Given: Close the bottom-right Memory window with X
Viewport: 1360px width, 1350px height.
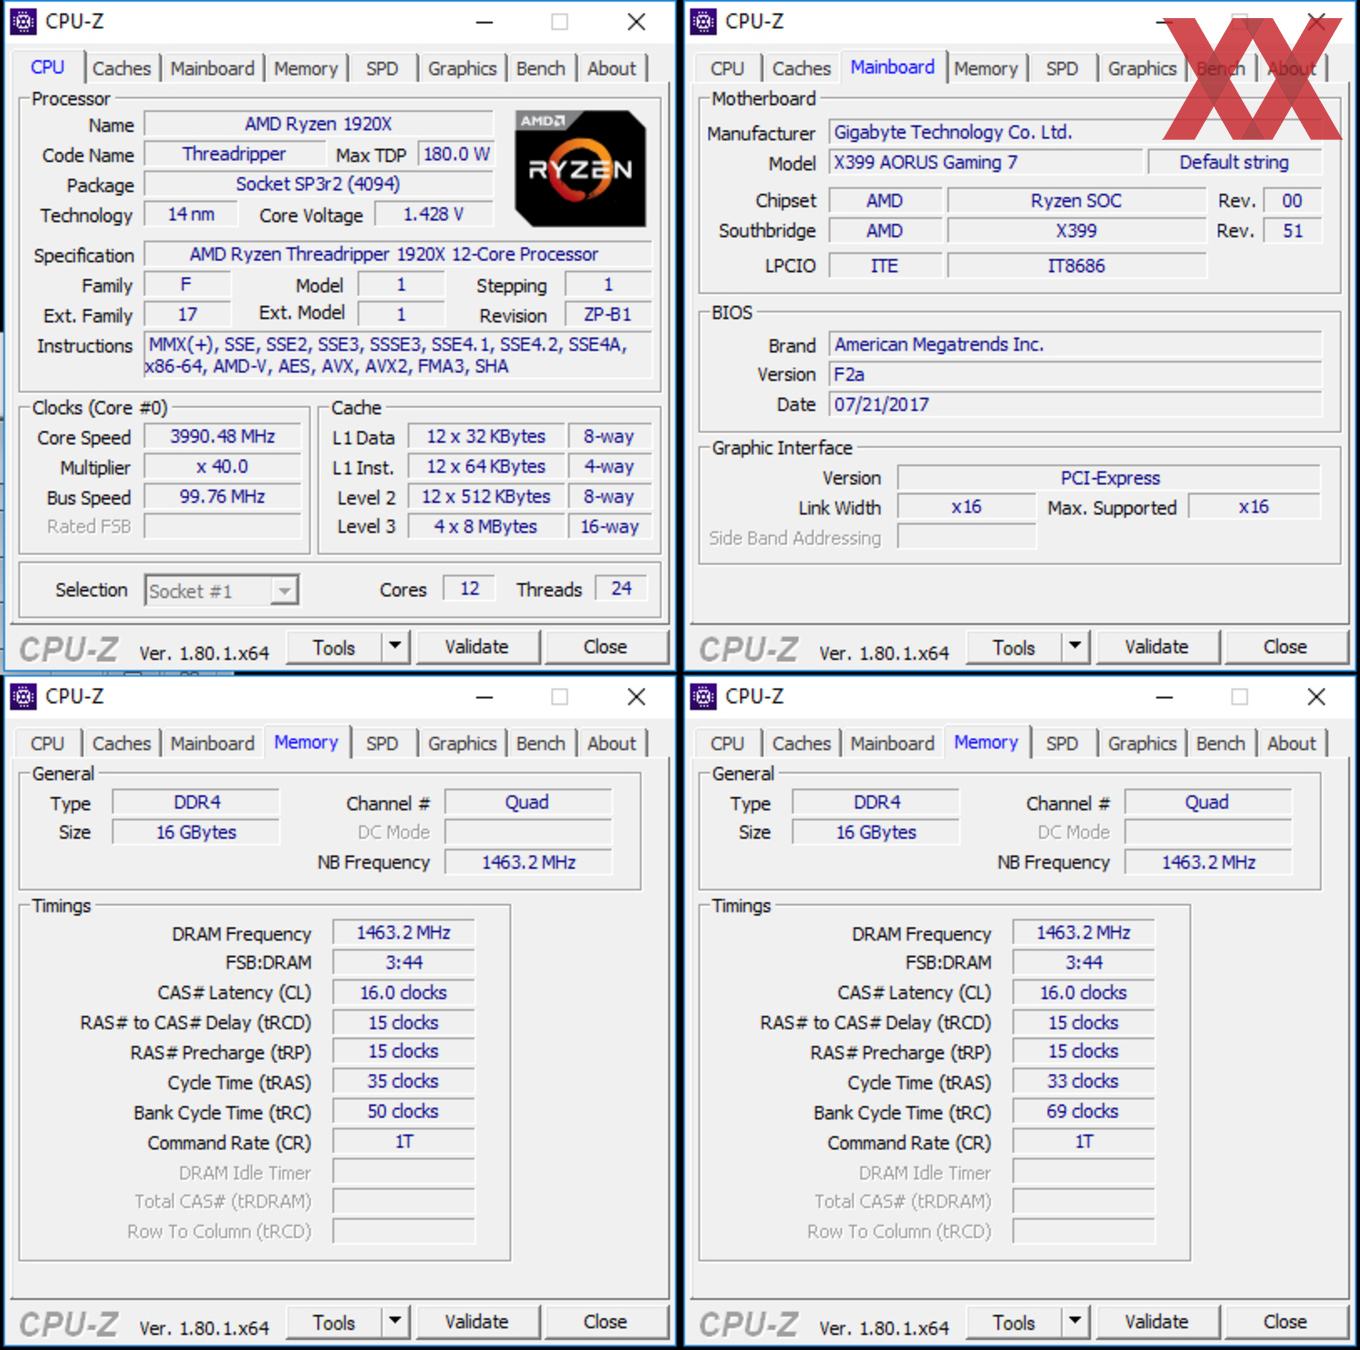Looking at the screenshot, I should pos(1316,697).
